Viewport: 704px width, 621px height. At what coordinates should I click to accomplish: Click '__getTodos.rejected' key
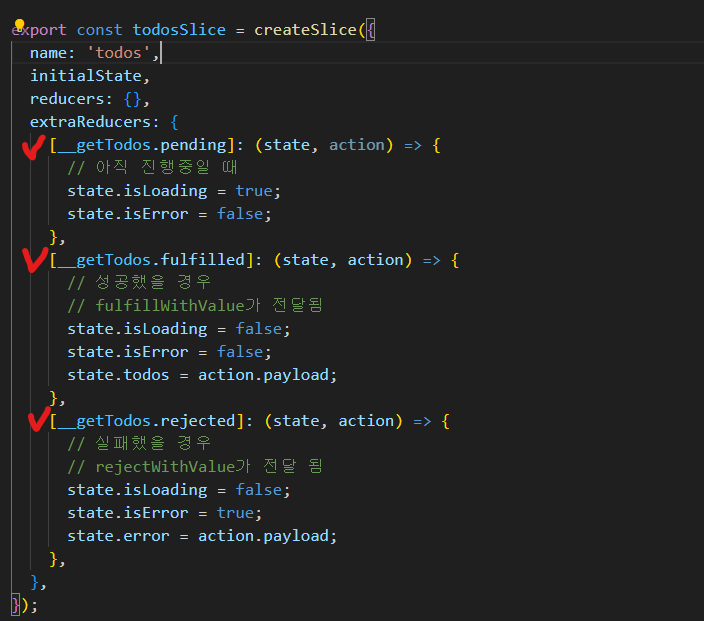147,421
